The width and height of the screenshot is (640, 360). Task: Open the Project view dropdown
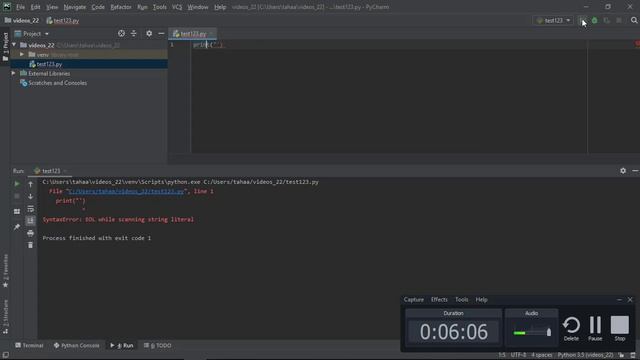click(x=32, y=33)
